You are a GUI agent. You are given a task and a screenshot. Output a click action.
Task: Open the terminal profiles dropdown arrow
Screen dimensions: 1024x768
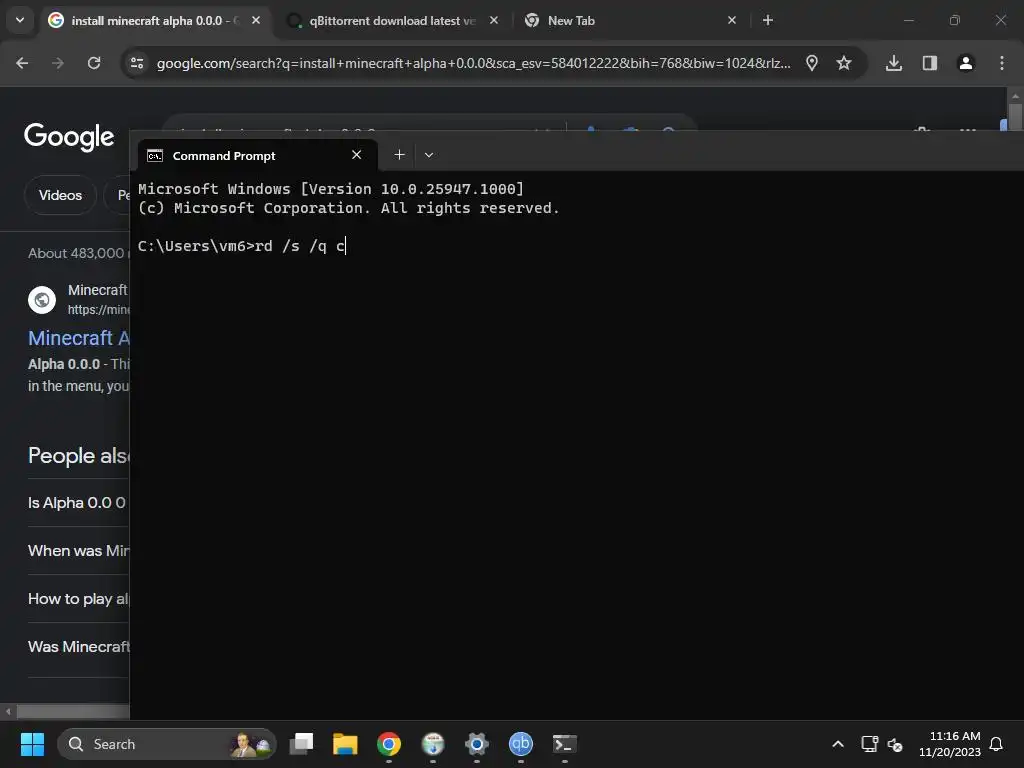click(429, 155)
